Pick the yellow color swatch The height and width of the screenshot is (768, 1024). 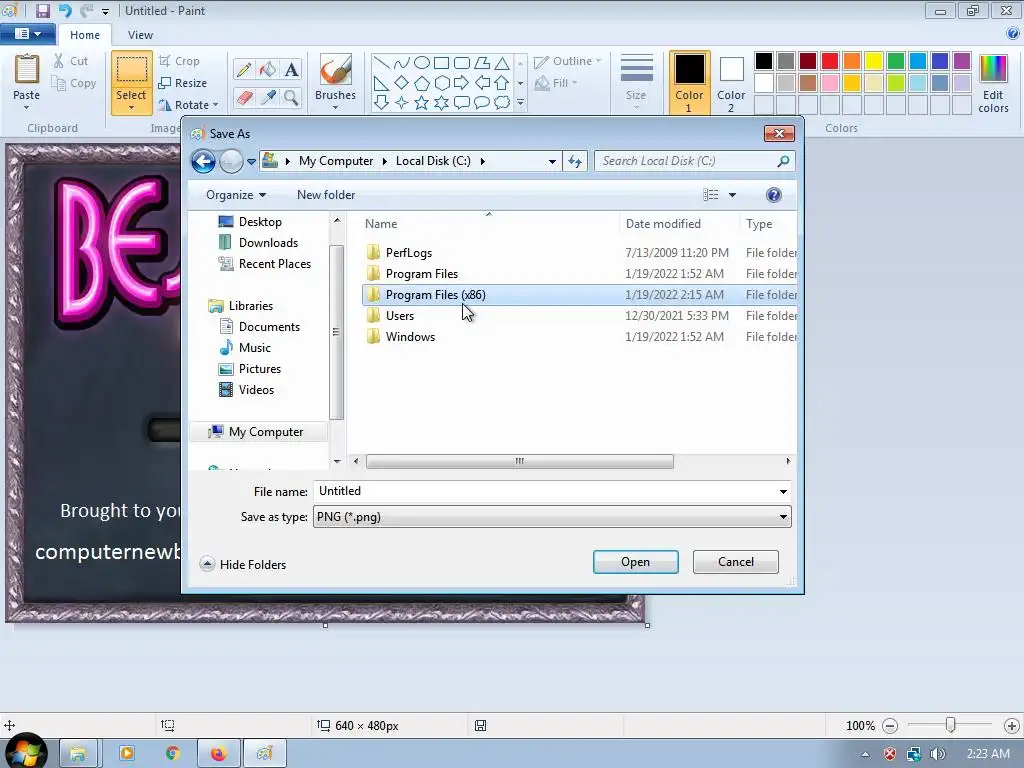[874, 61]
